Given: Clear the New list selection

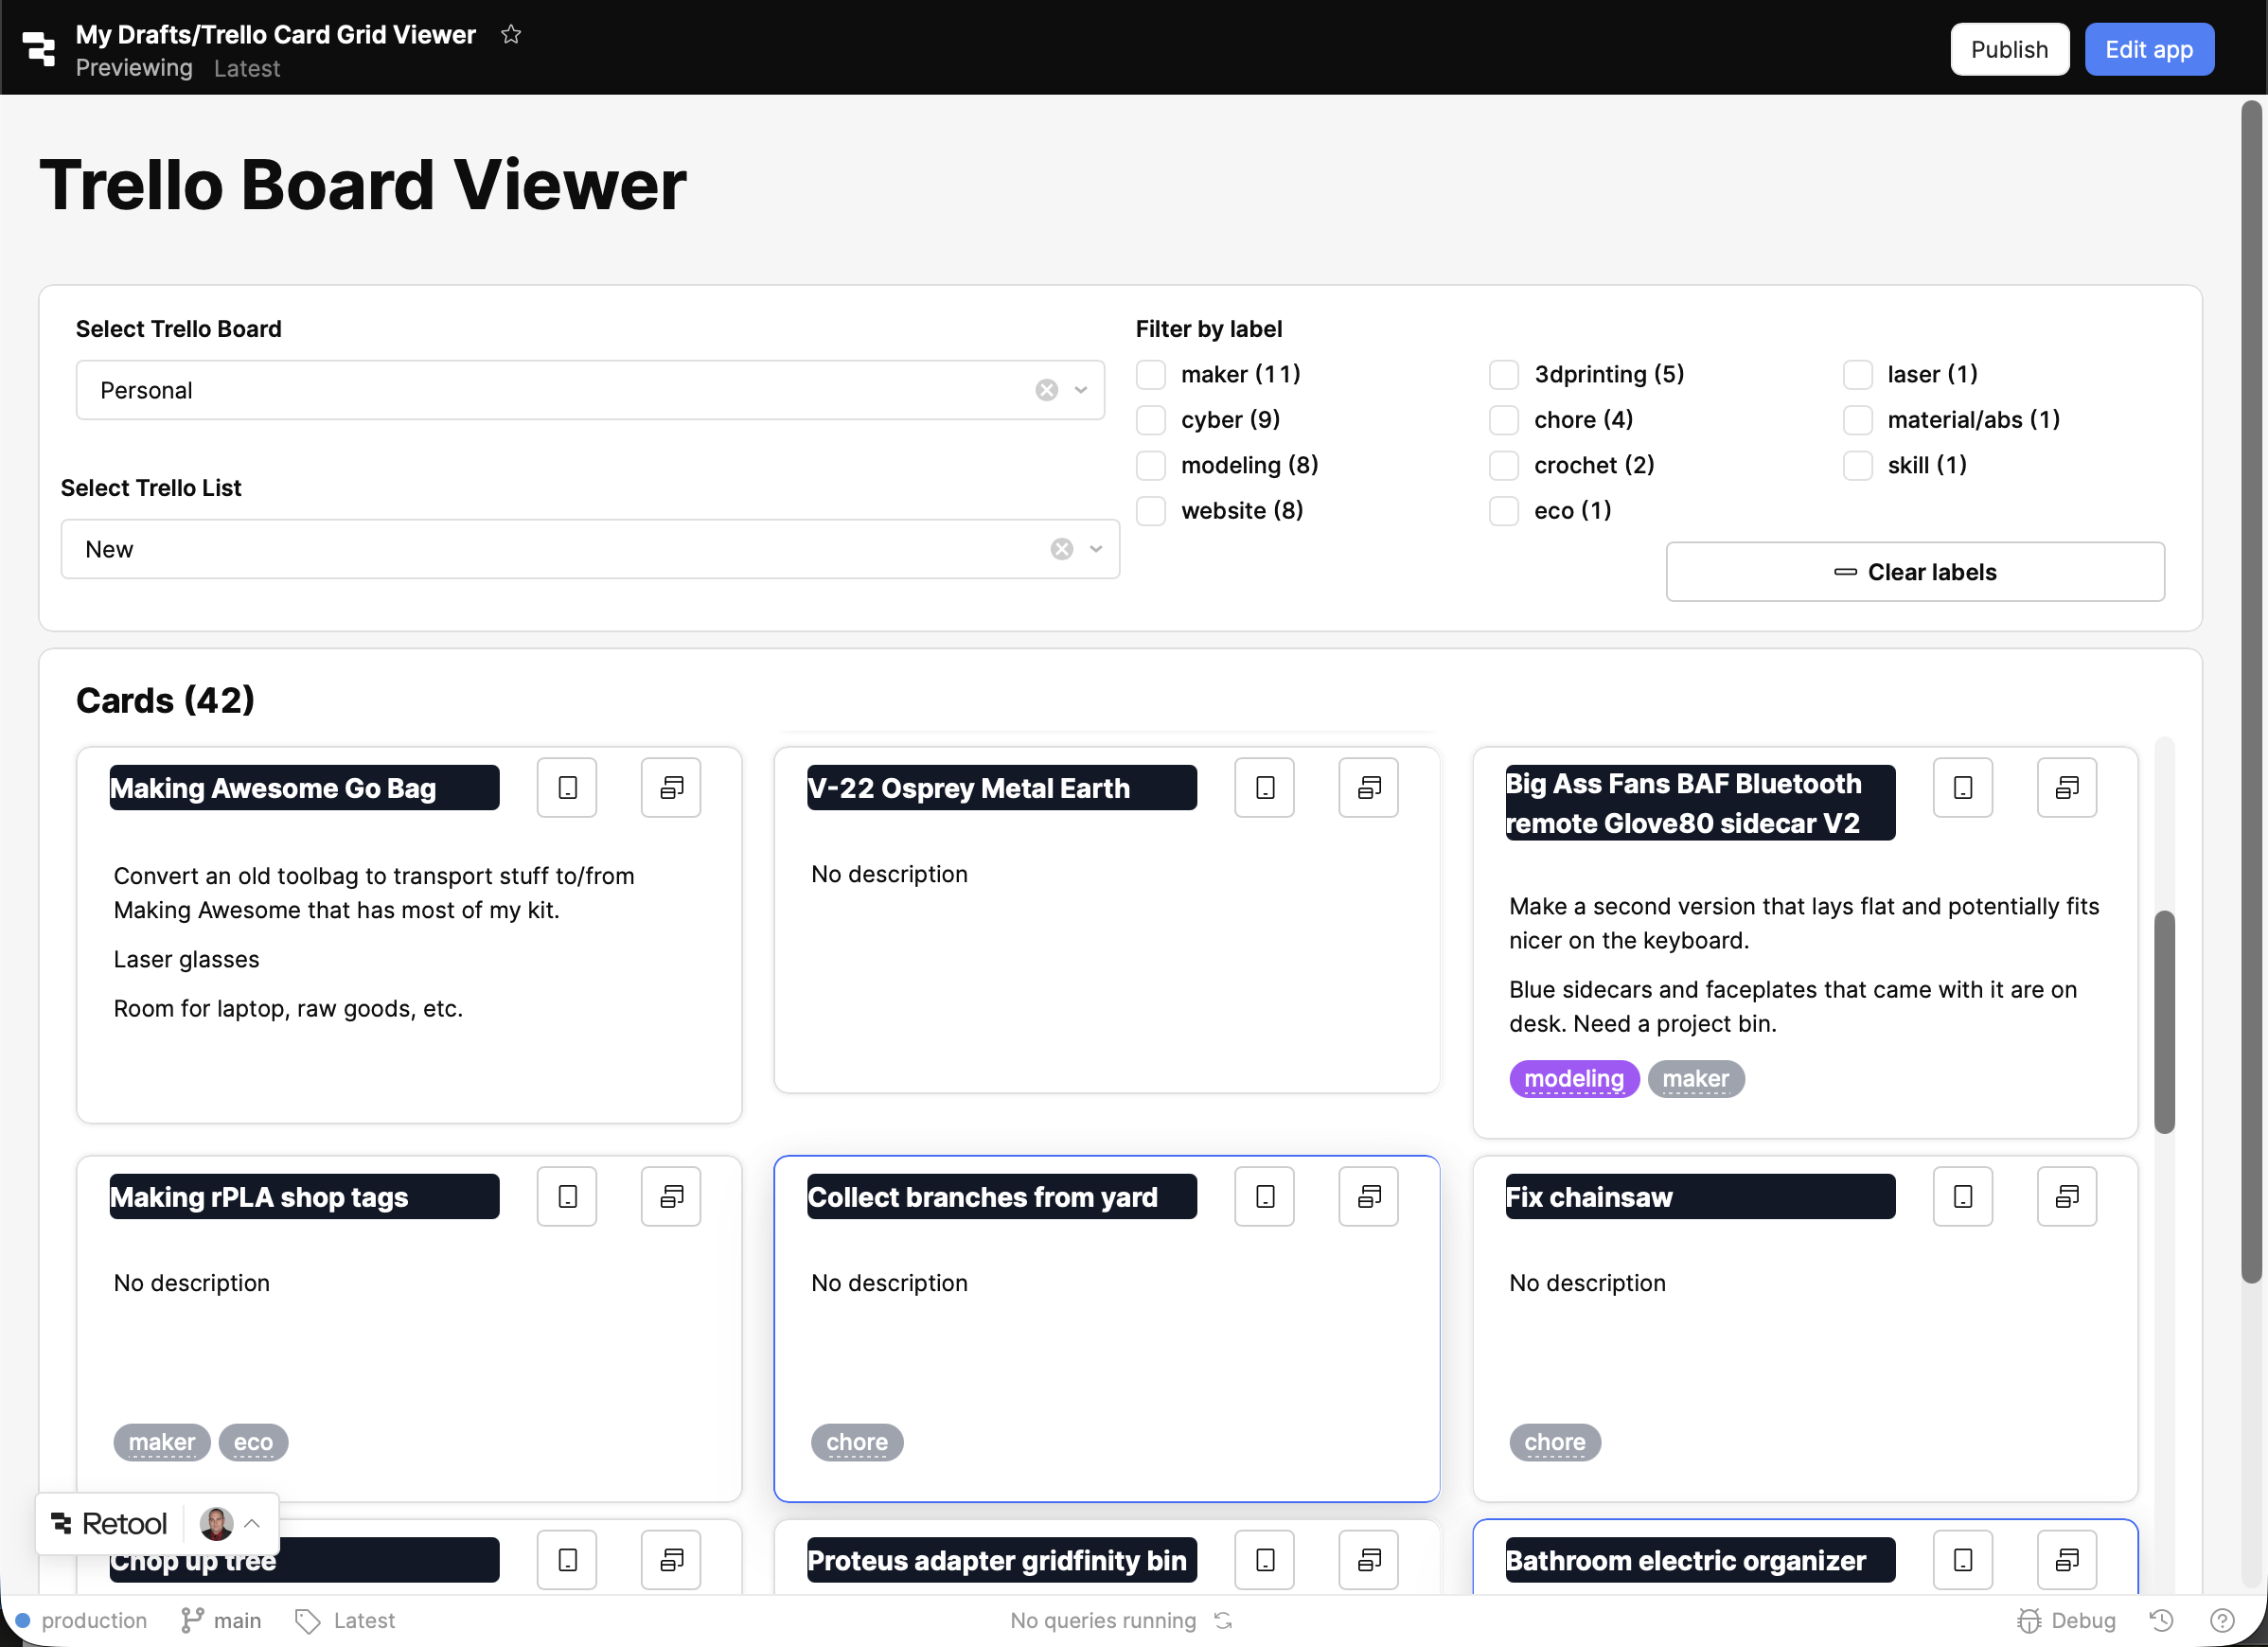Looking at the screenshot, I should (1061, 549).
